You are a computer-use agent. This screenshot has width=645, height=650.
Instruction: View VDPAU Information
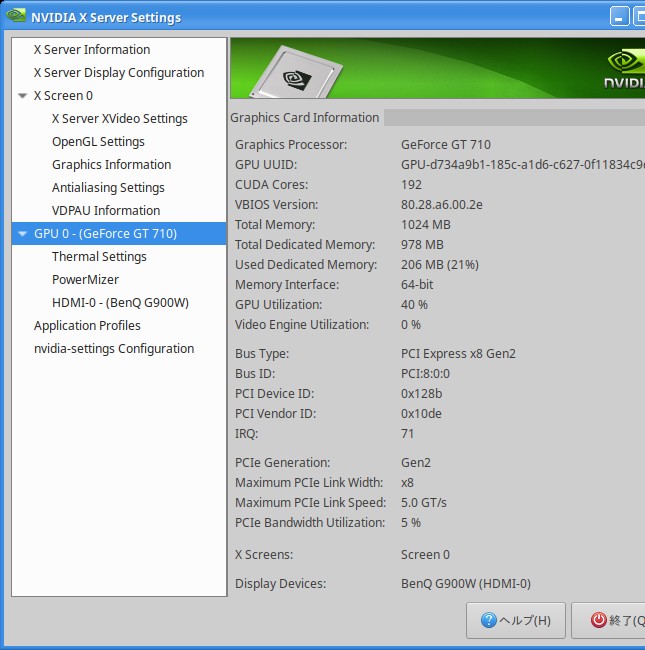pyautogui.click(x=106, y=211)
